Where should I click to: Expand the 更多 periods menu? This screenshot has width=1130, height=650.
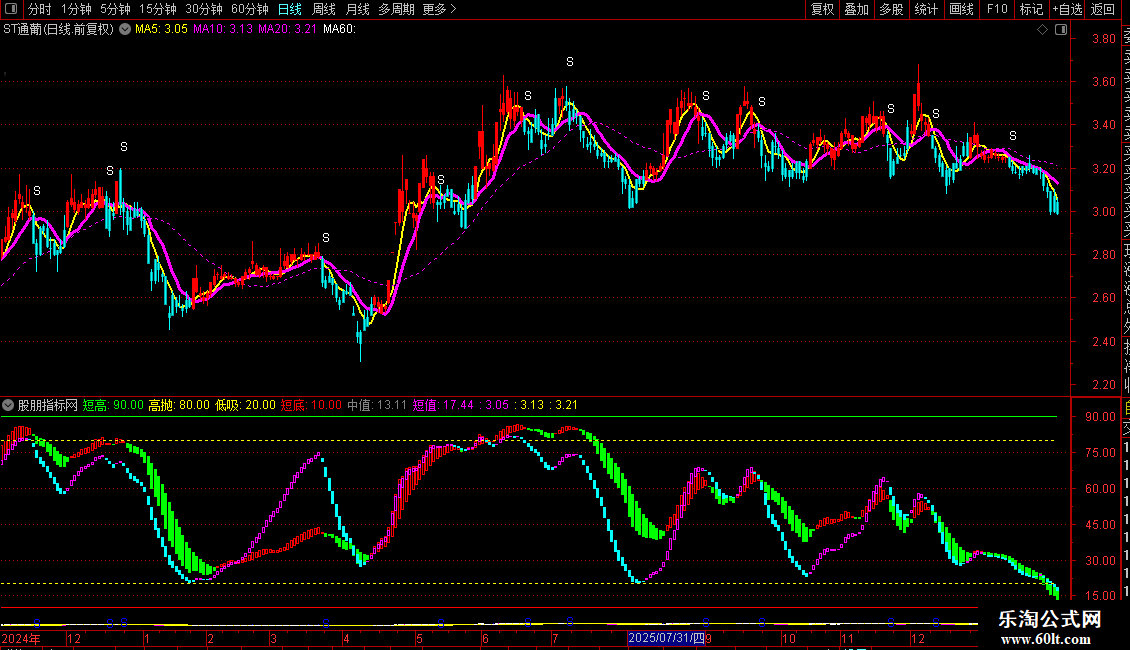[439, 9]
